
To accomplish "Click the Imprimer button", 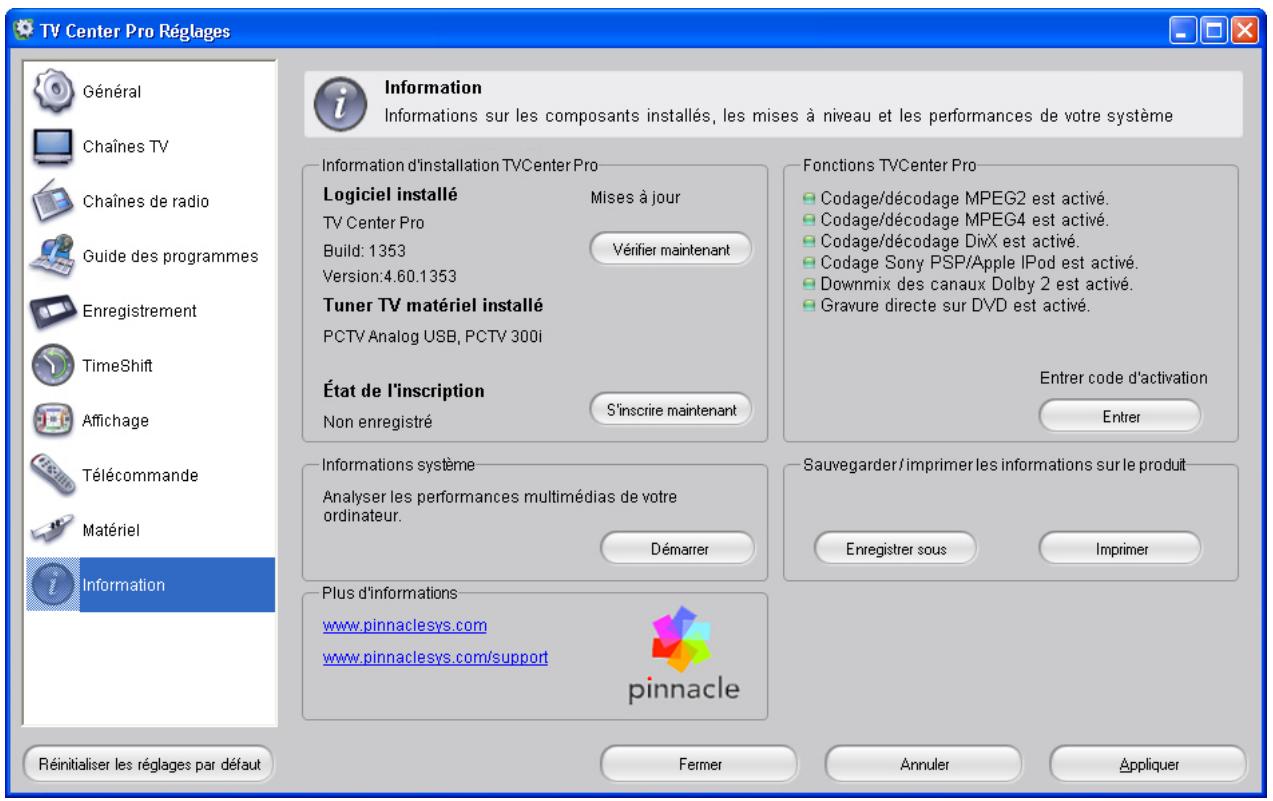I will point(1119,548).
